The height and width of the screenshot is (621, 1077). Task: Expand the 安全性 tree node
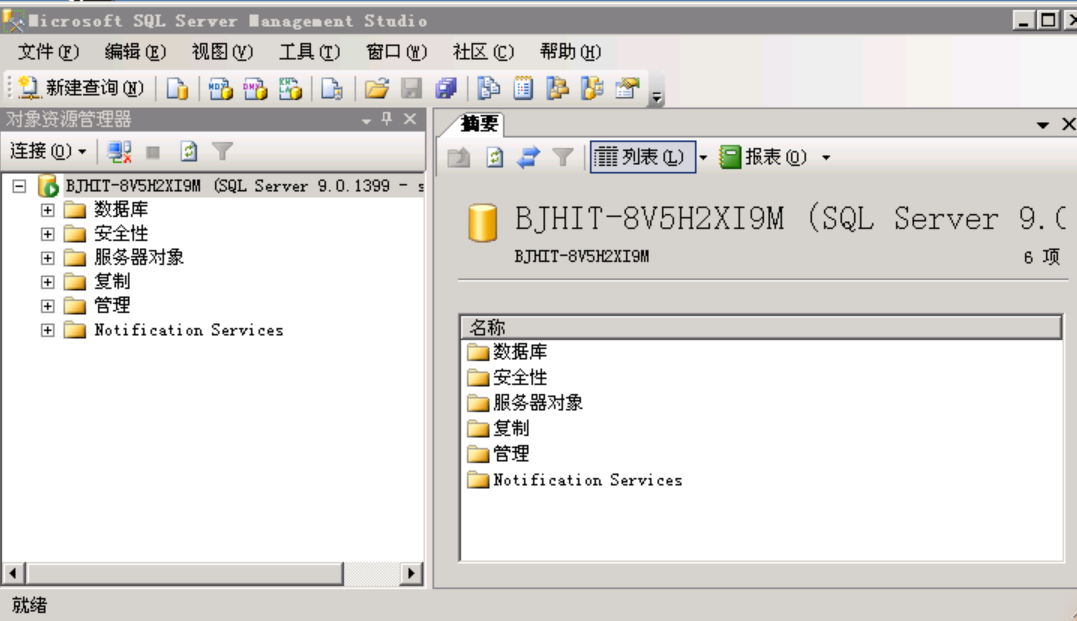click(x=47, y=234)
